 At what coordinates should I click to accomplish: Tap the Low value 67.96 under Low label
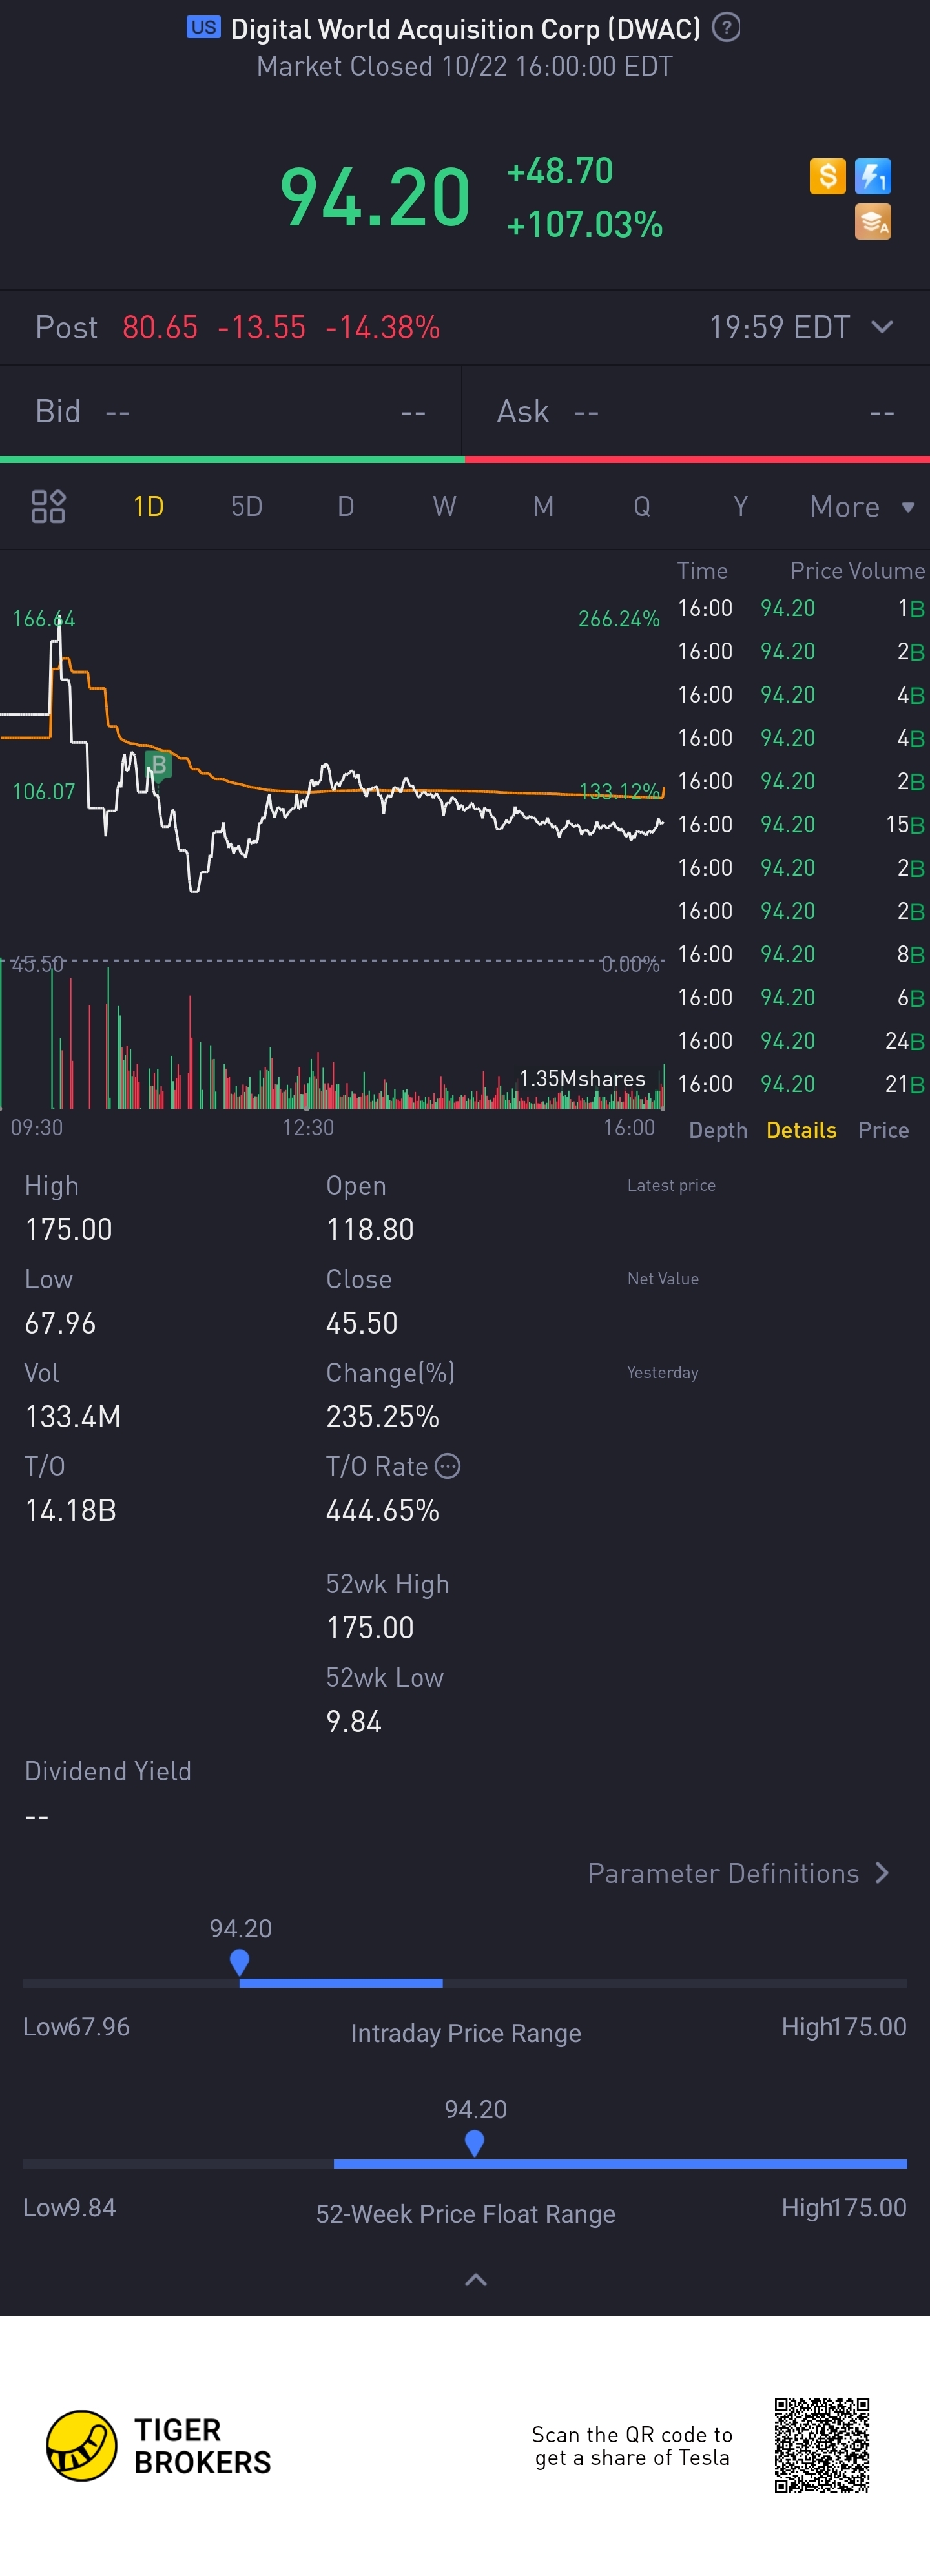coord(60,1323)
